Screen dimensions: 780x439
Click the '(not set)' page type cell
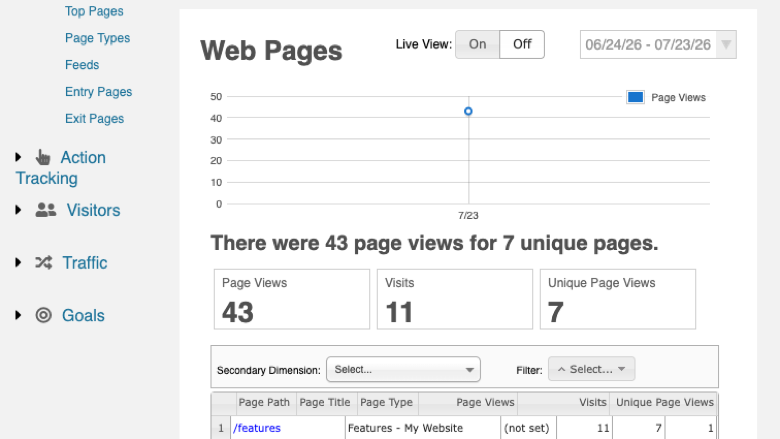[526, 428]
